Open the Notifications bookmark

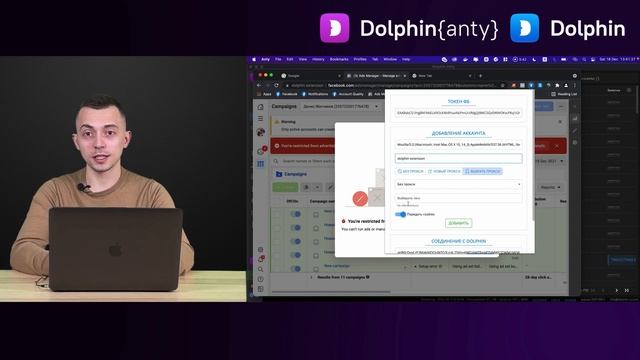coord(315,94)
